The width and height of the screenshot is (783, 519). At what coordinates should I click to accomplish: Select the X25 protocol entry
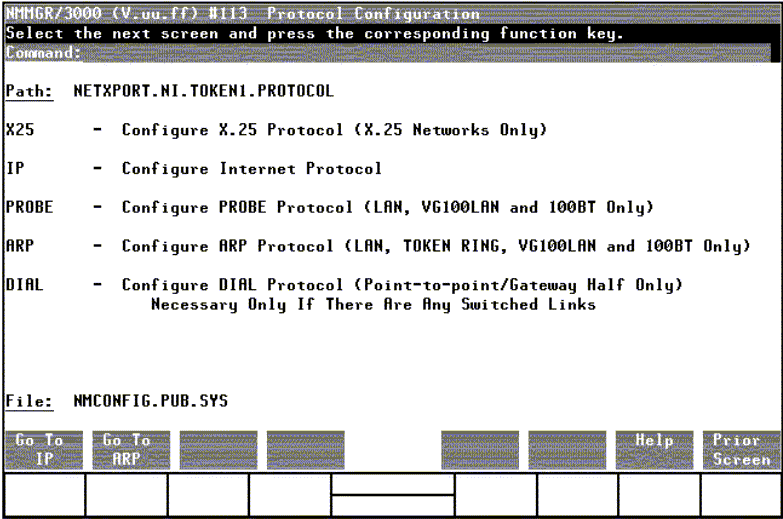pos(20,129)
